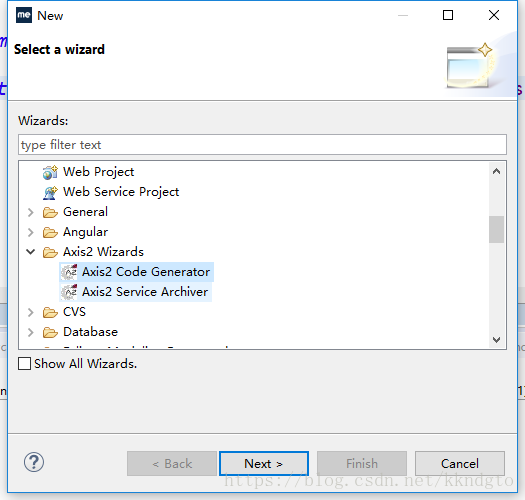Click the Next button
The width and height of the screenshot is (525, 500).
pos(264,463)
